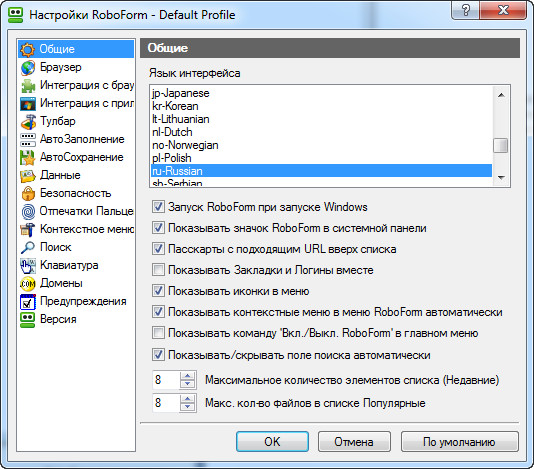Image resolution: width=534 pixels, height=469 pixels.
Task: Click the Отпечатки Пальцев fingerprint icon
Action: coord(28,212)
